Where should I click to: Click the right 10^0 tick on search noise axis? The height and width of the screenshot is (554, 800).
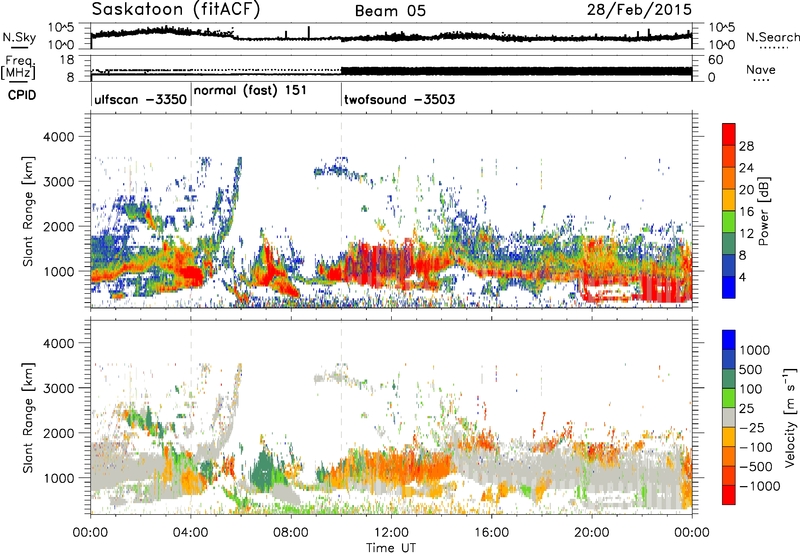tap(722, 45)
